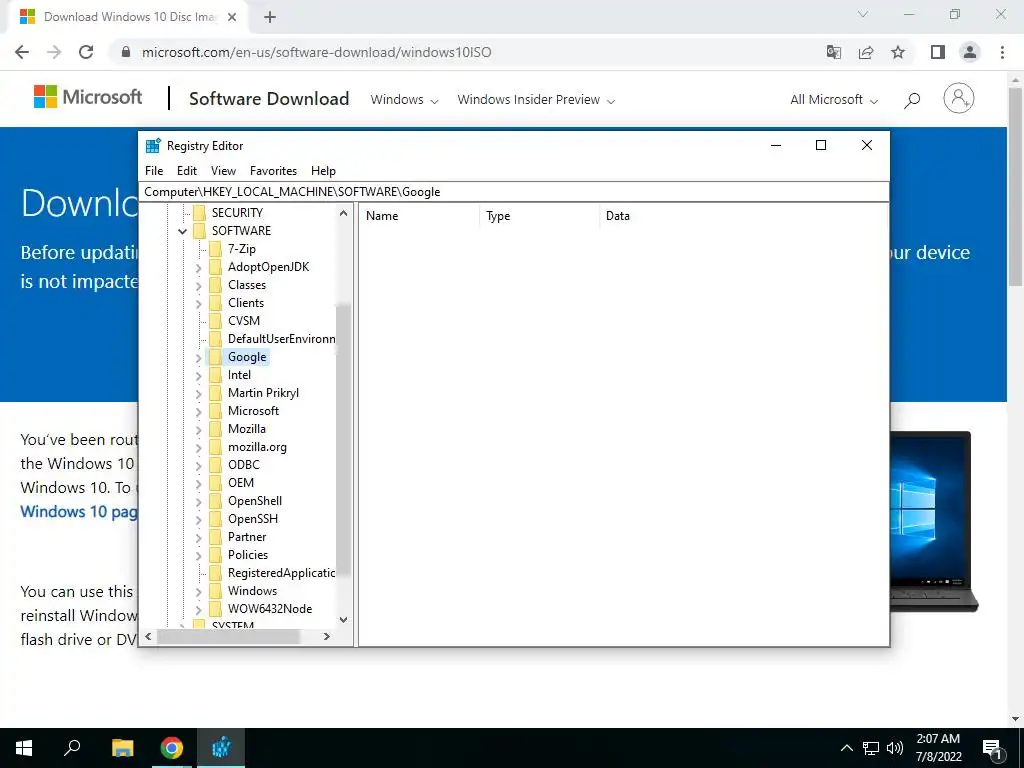Select the ODBC key
Screen dimensions: 1024x768
pyautogui.click(x=244, y=465)
